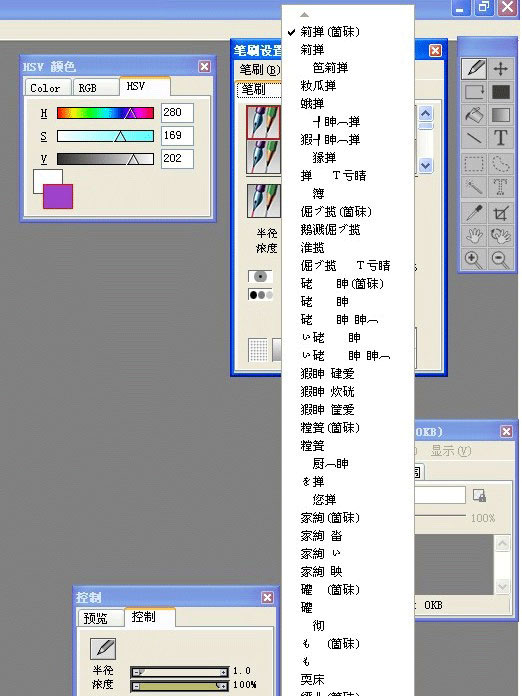Click the purple foreground color swatch

click(x=58, y=197)
